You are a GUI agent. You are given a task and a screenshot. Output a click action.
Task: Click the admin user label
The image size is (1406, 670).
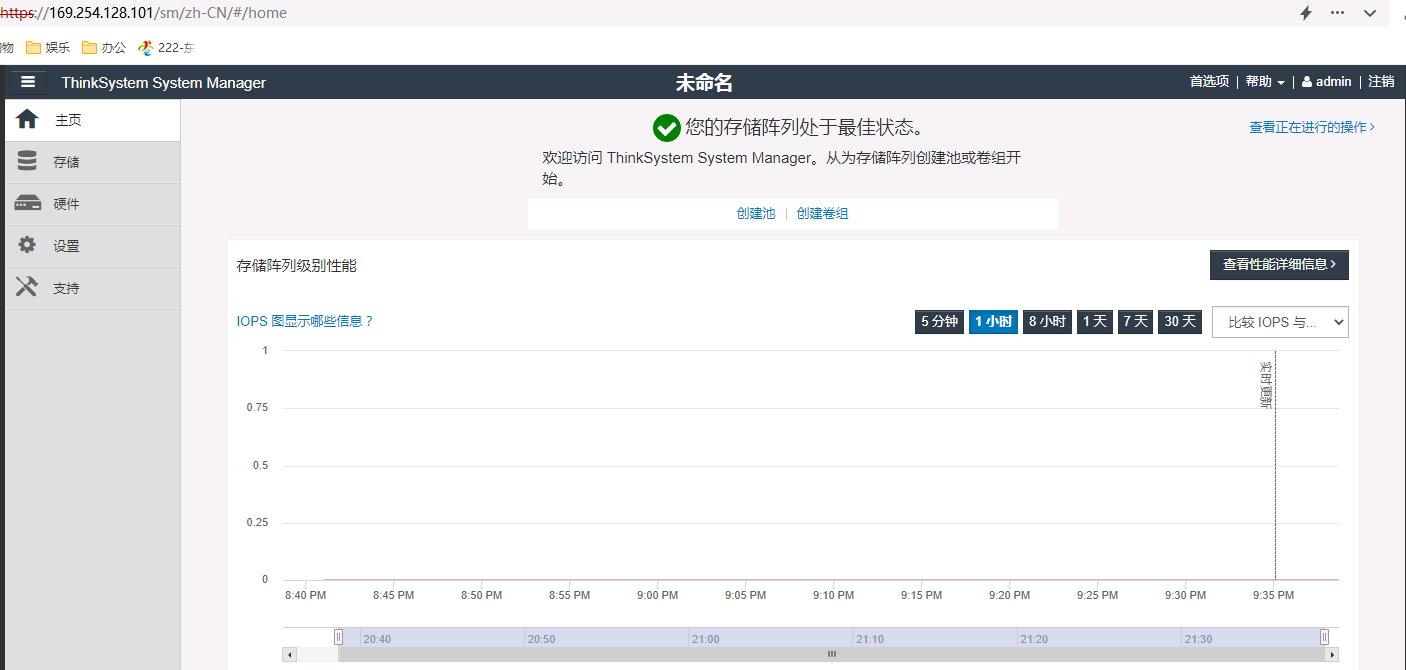(1326, 82)
